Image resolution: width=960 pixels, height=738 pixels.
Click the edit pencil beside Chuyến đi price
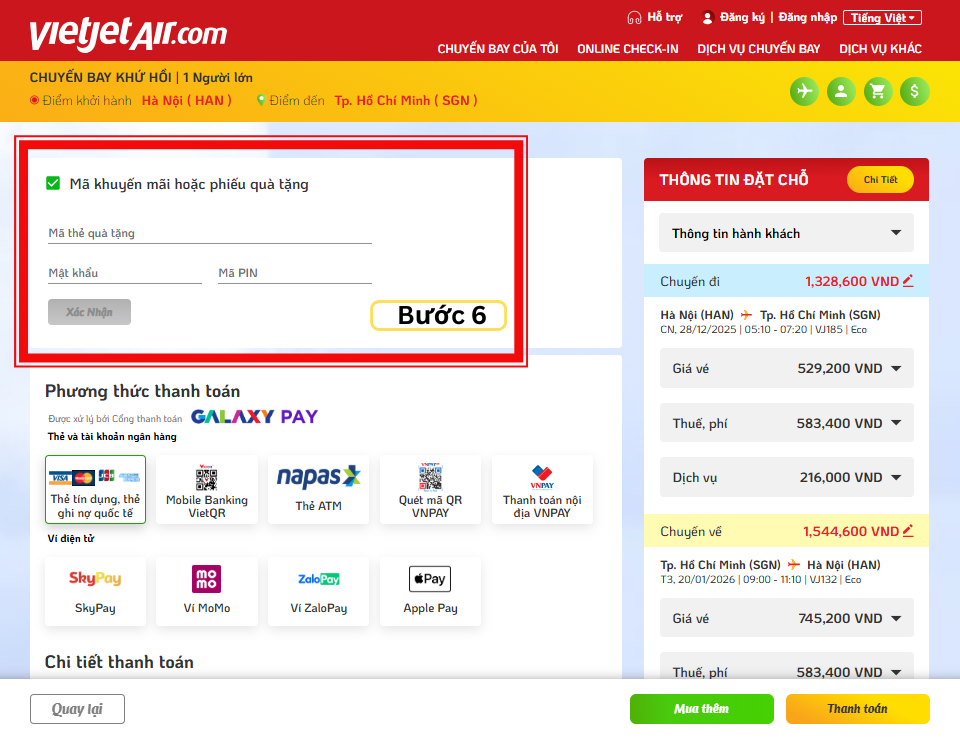pos(908,281)
